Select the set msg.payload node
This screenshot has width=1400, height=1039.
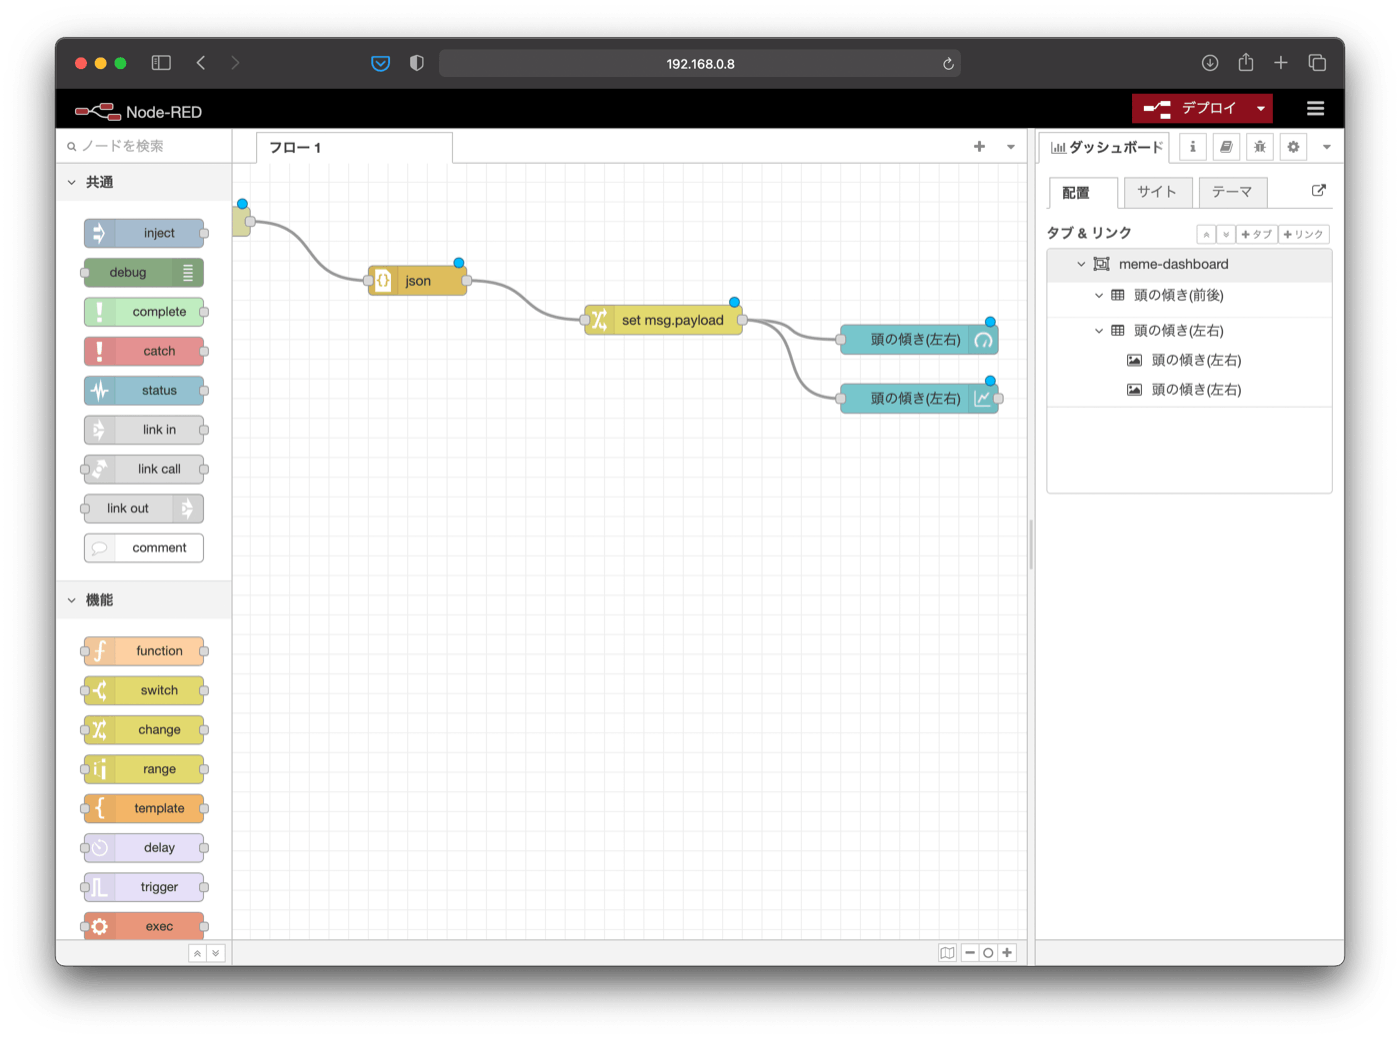(663, 320)
